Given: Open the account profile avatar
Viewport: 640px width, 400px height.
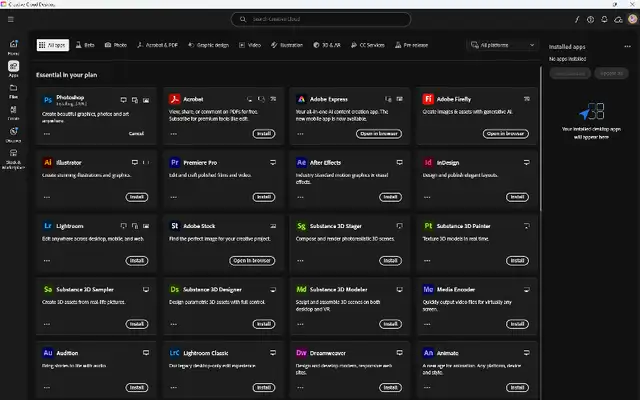Looking at the screenshot, I should coord(632,19).
